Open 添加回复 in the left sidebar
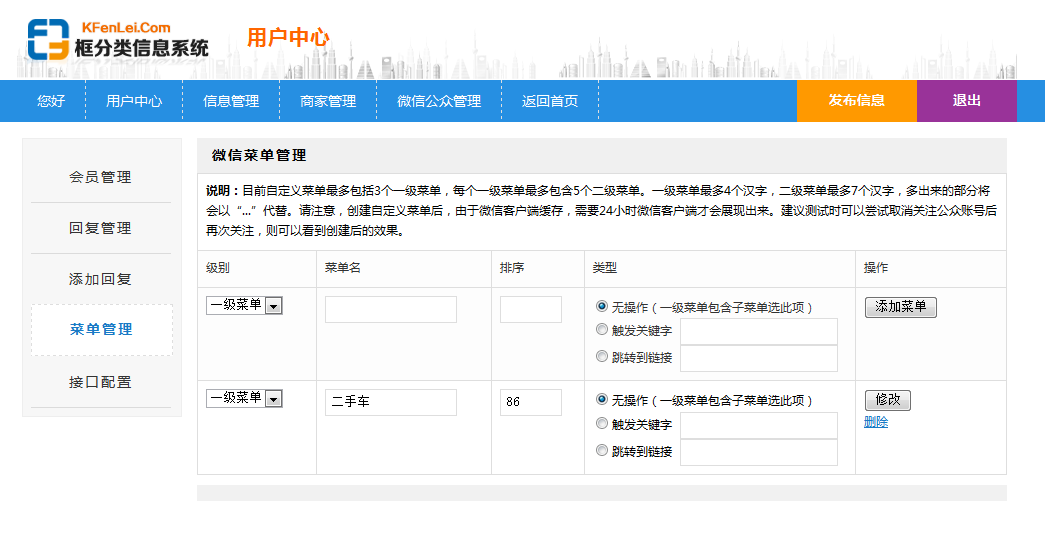The height and width of the screenshot is (534, 1045). (x=101, y=279)
